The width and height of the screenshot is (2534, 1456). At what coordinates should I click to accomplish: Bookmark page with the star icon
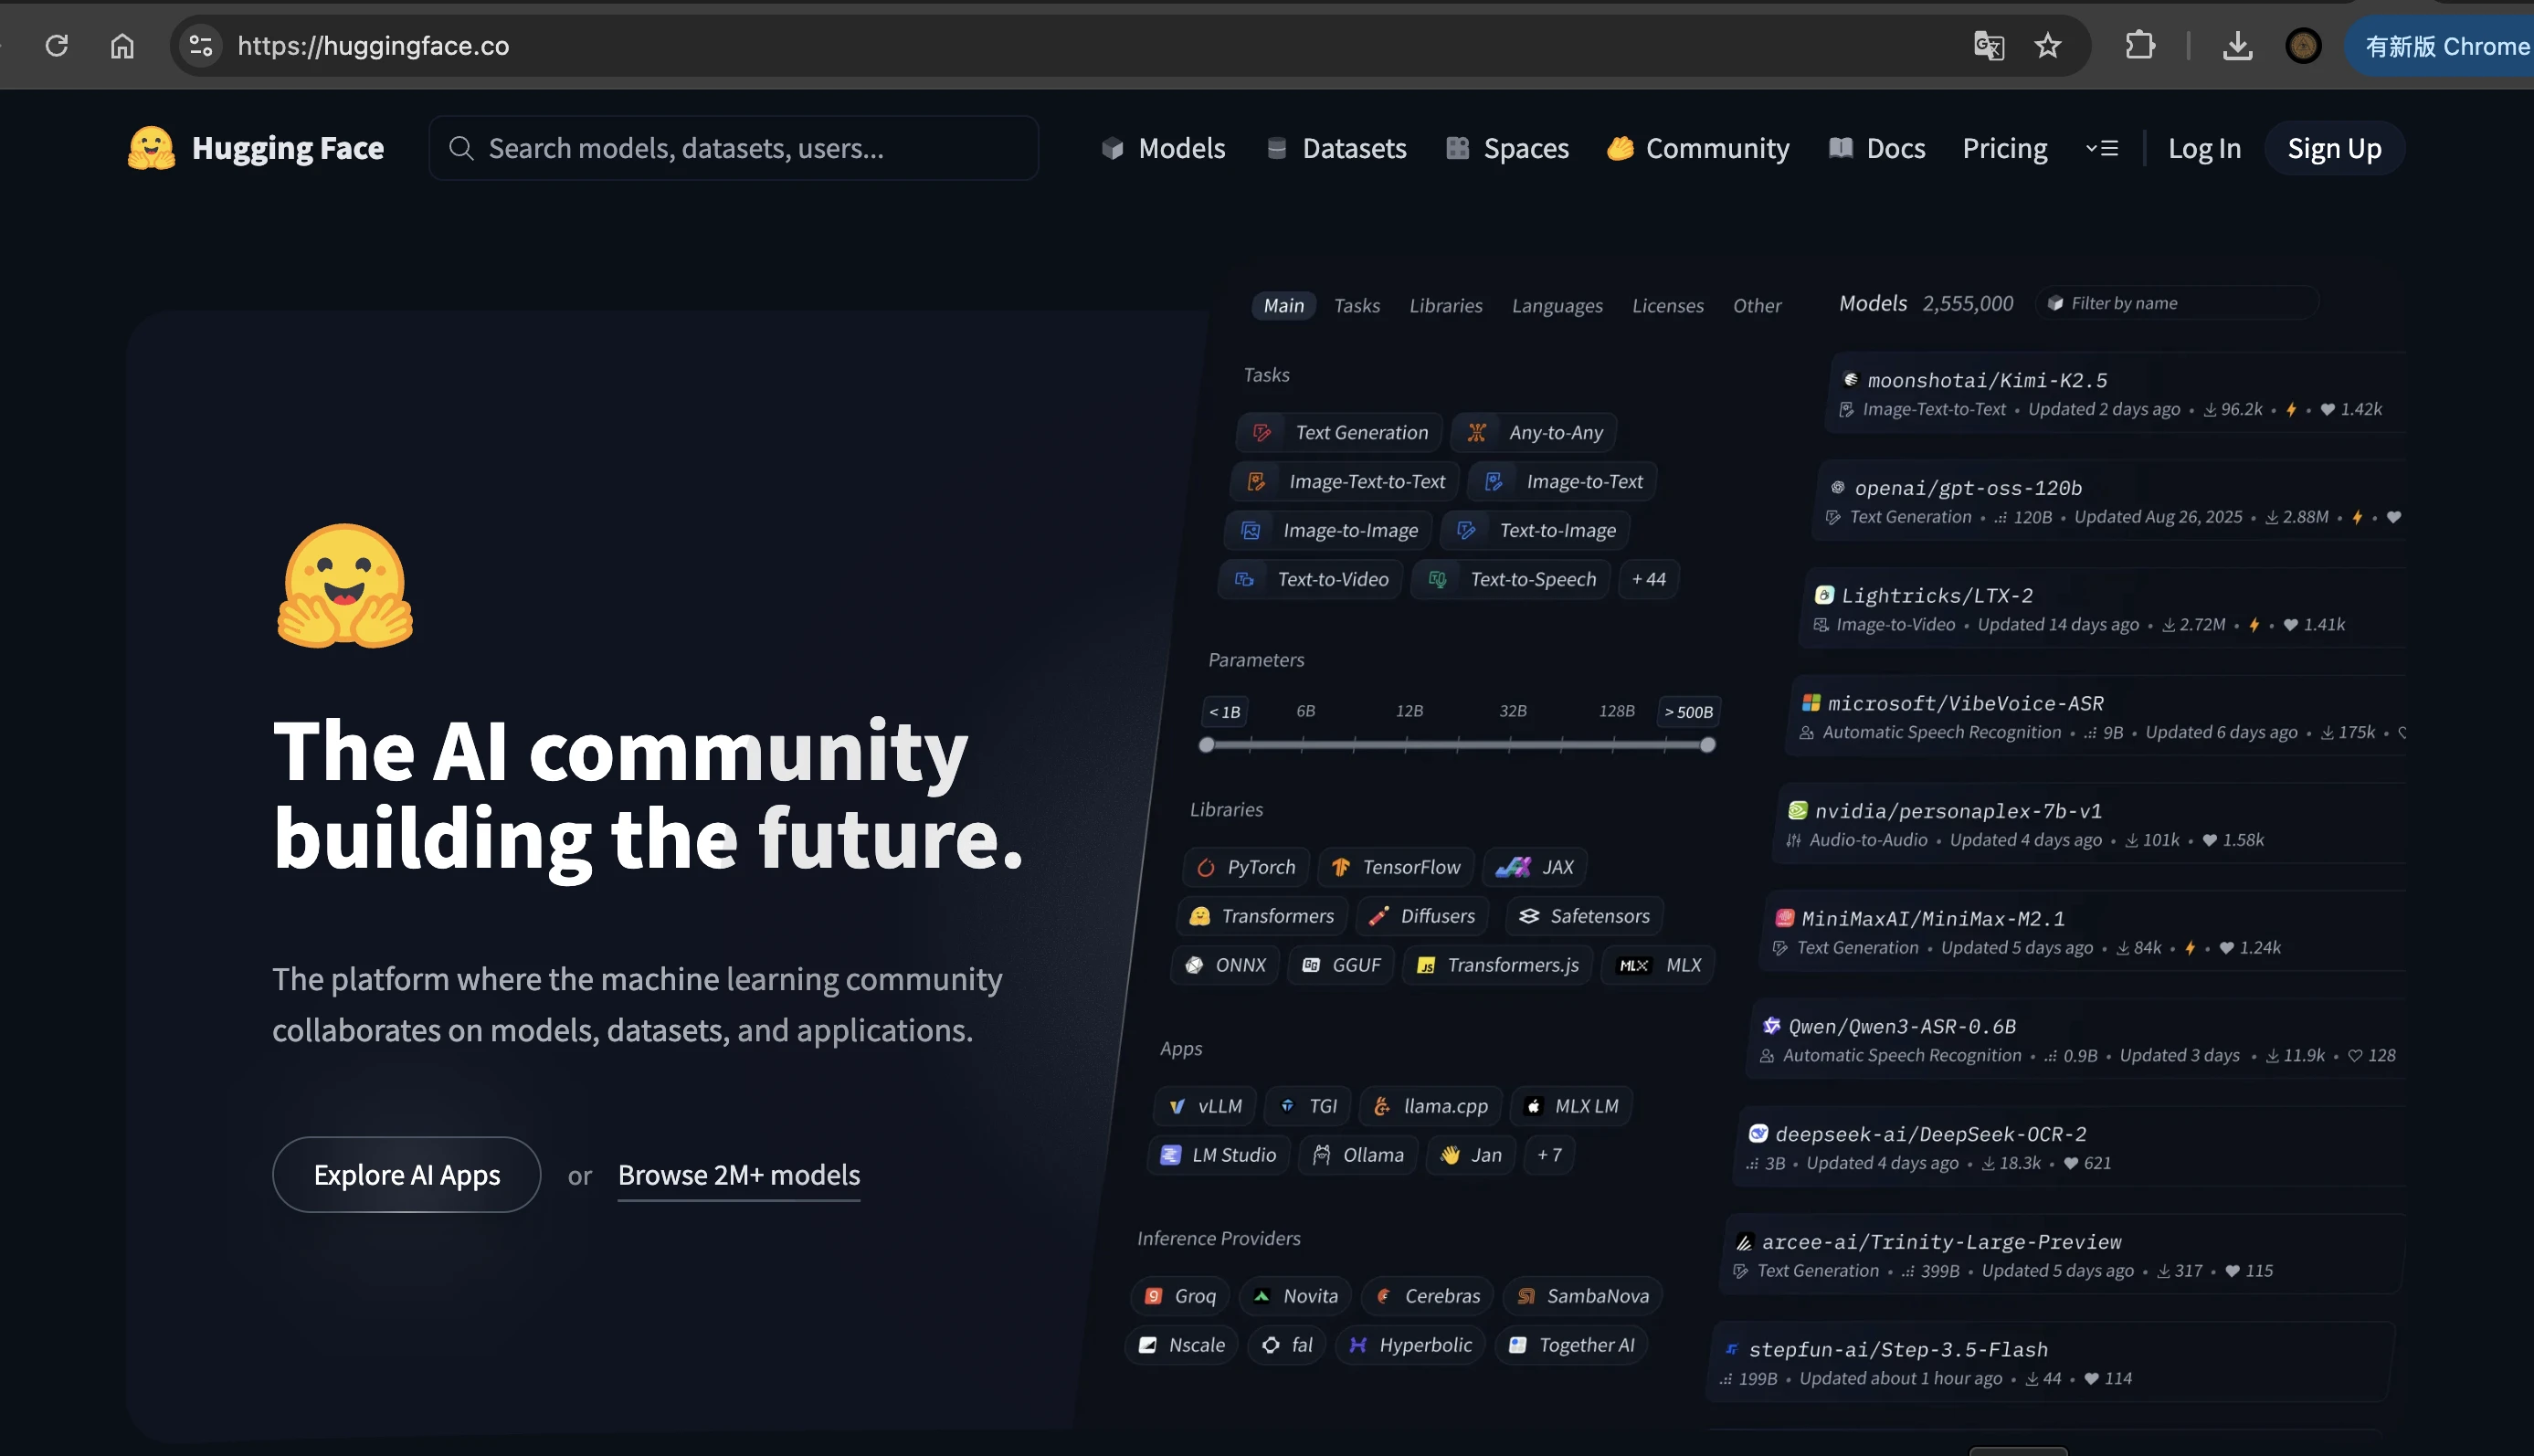coord(2047,46)
